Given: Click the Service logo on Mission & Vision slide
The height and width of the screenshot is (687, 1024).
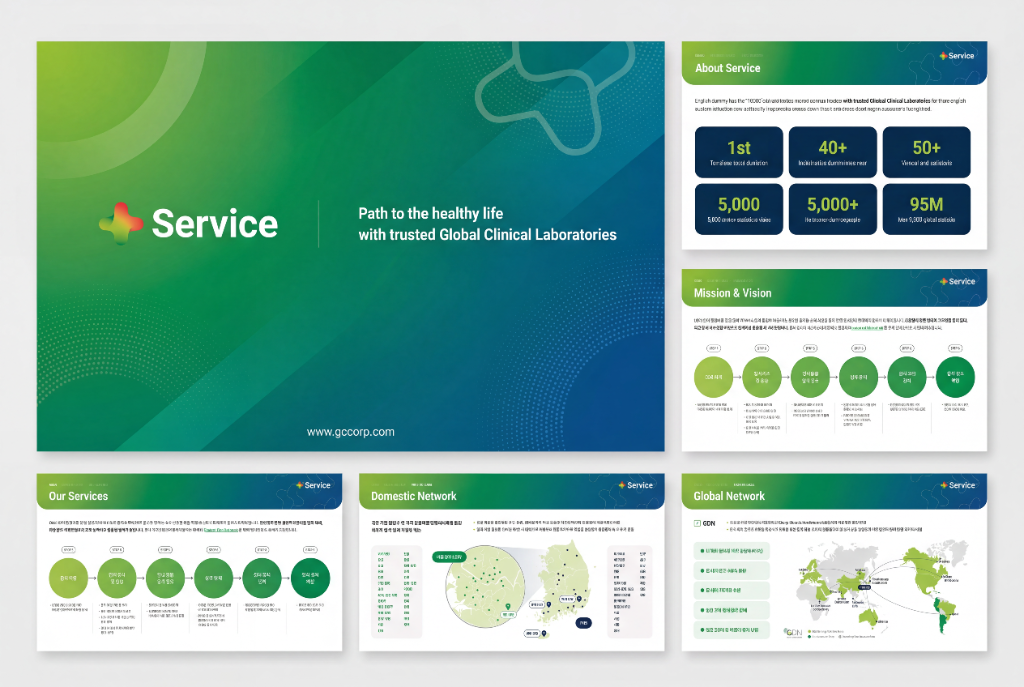Looking at the screenshot, I should [957, 282].
